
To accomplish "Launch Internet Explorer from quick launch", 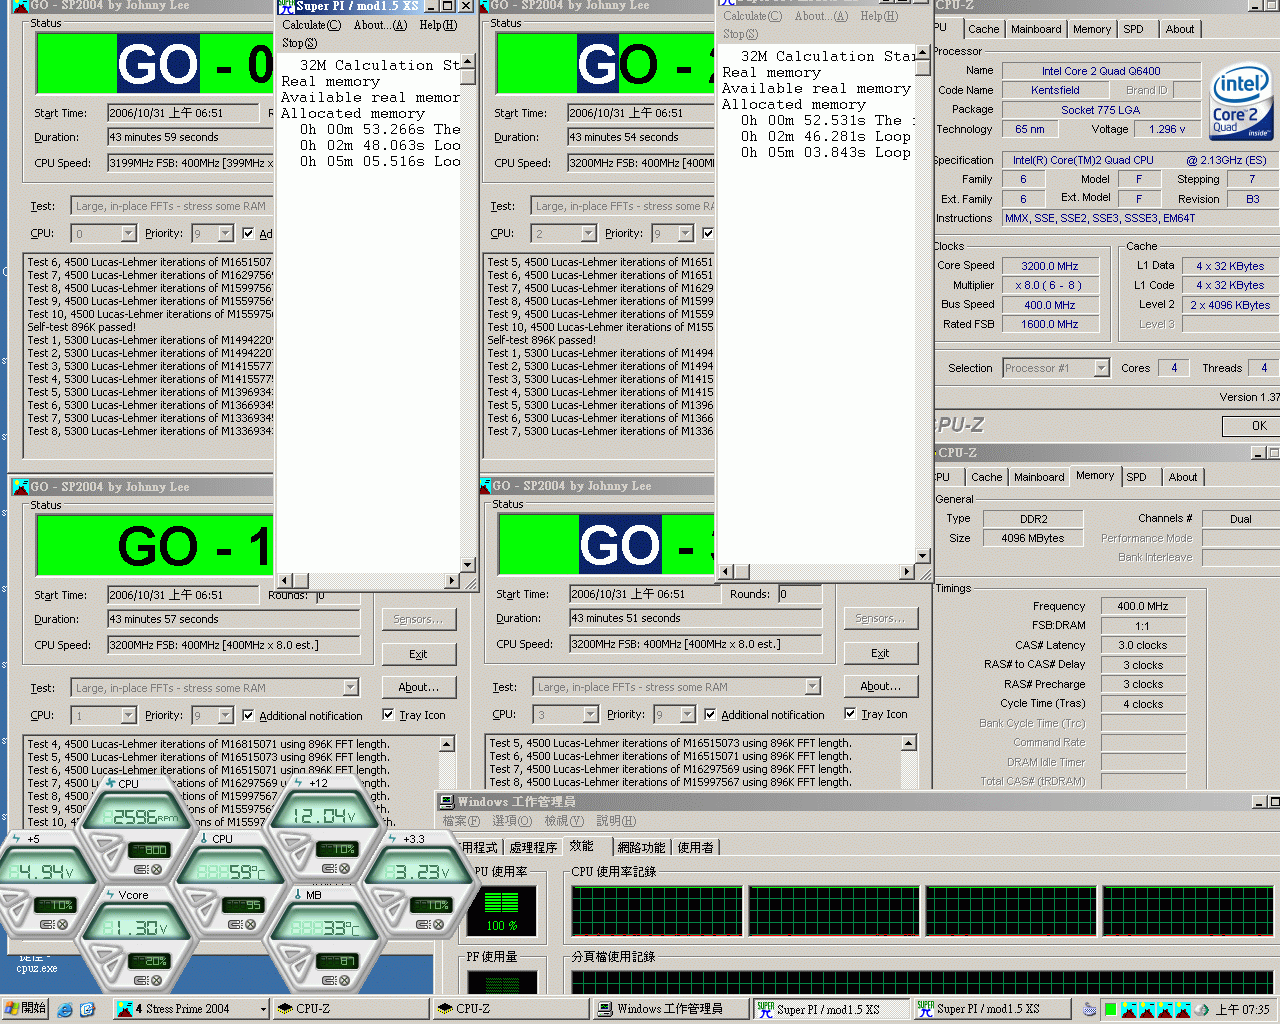I will pyautogui.click(x=65, y=1009).
